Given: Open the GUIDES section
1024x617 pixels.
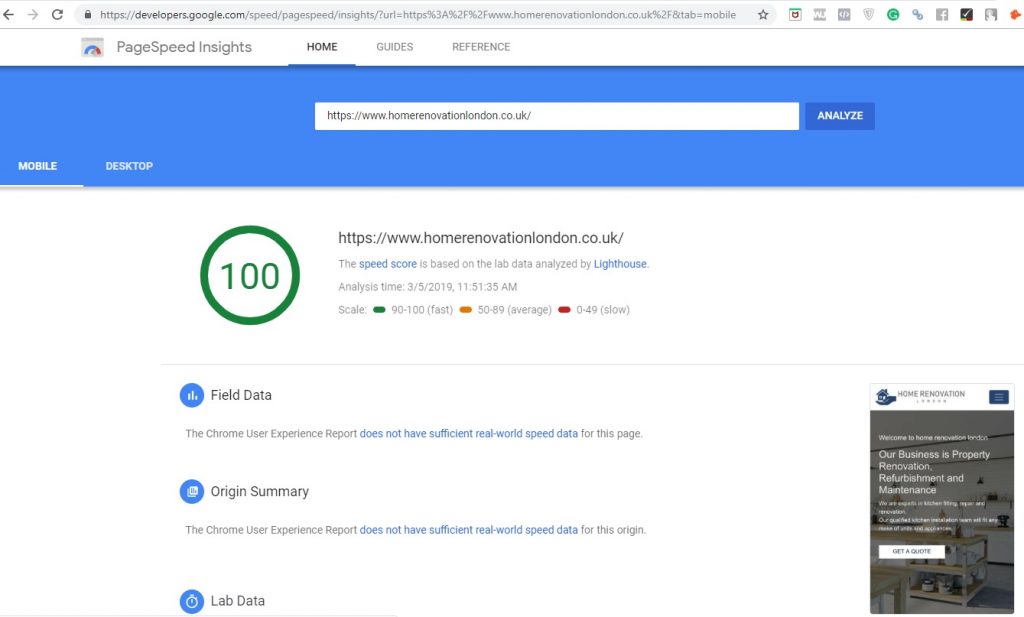Looking at the screenshot, I should 394,46.
